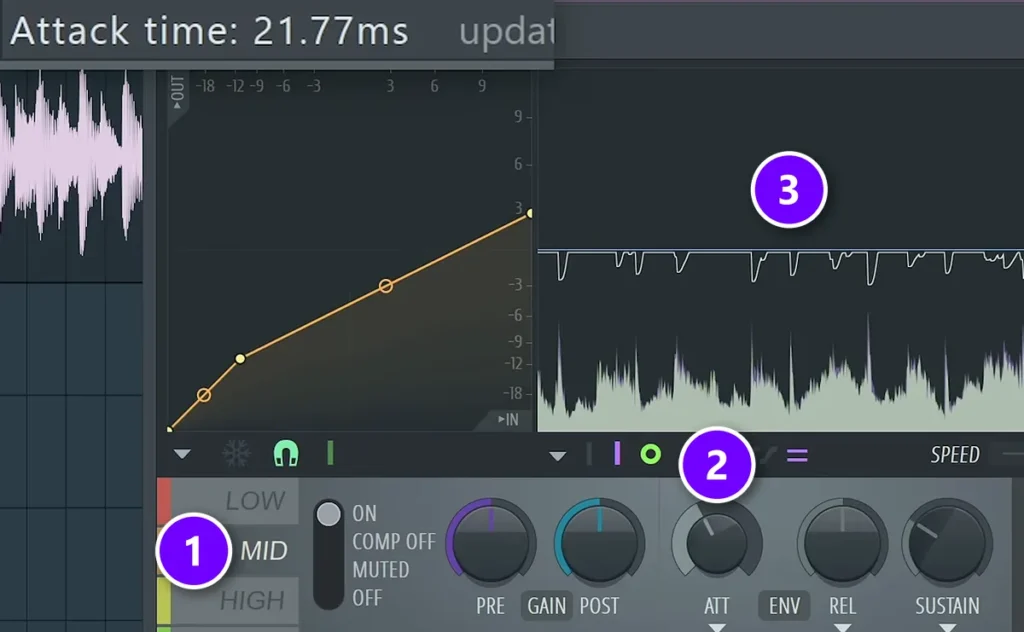
Task: Click the ATT attack knob
Action: pyautogui.click(x=717, y=542)
